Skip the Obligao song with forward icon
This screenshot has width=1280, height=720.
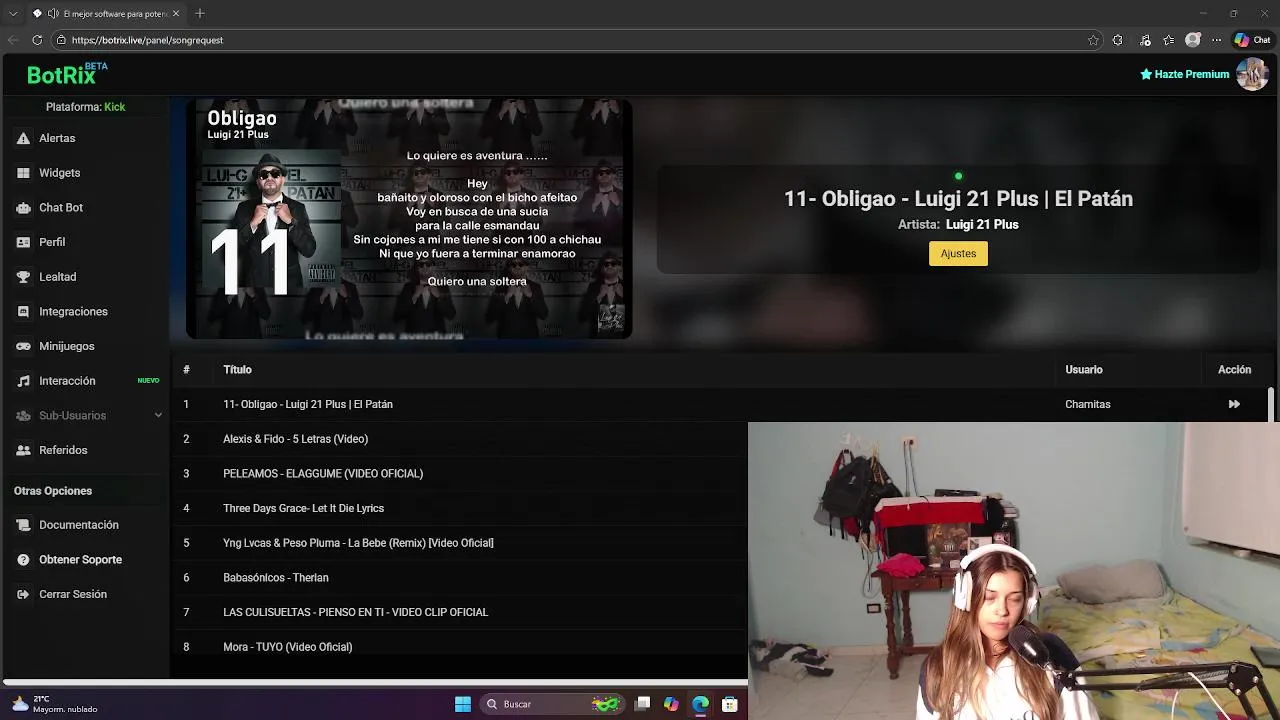[1234, 404]
